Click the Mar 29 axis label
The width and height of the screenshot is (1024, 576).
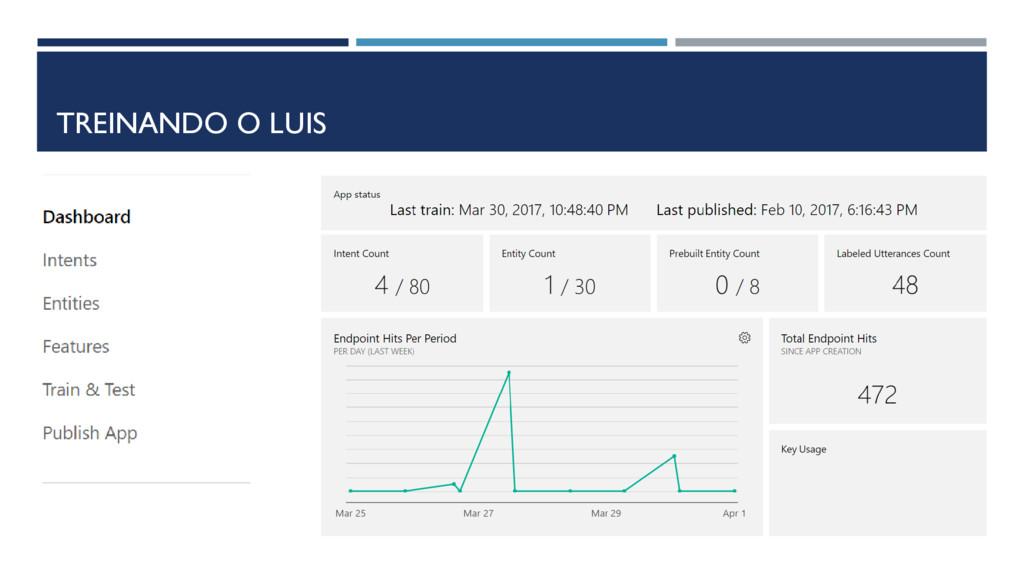click(x=605, y=513)
